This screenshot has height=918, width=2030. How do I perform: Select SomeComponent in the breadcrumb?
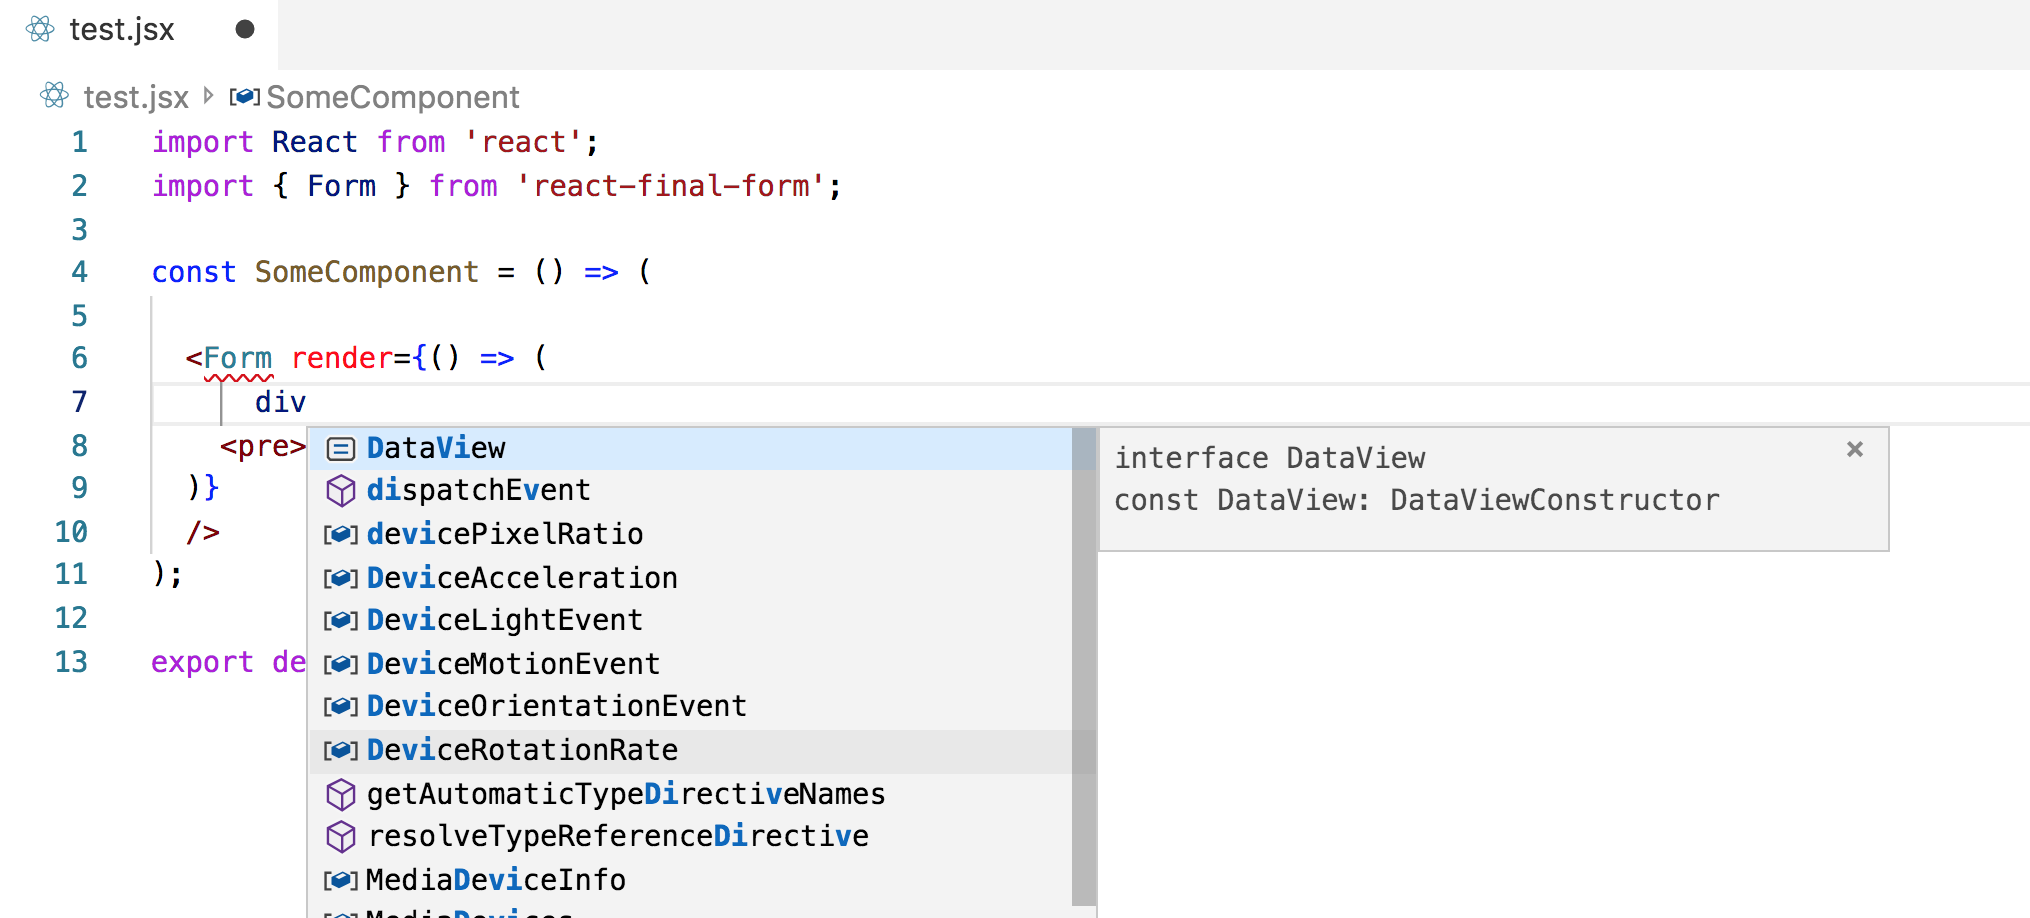(x=392, y=96)
